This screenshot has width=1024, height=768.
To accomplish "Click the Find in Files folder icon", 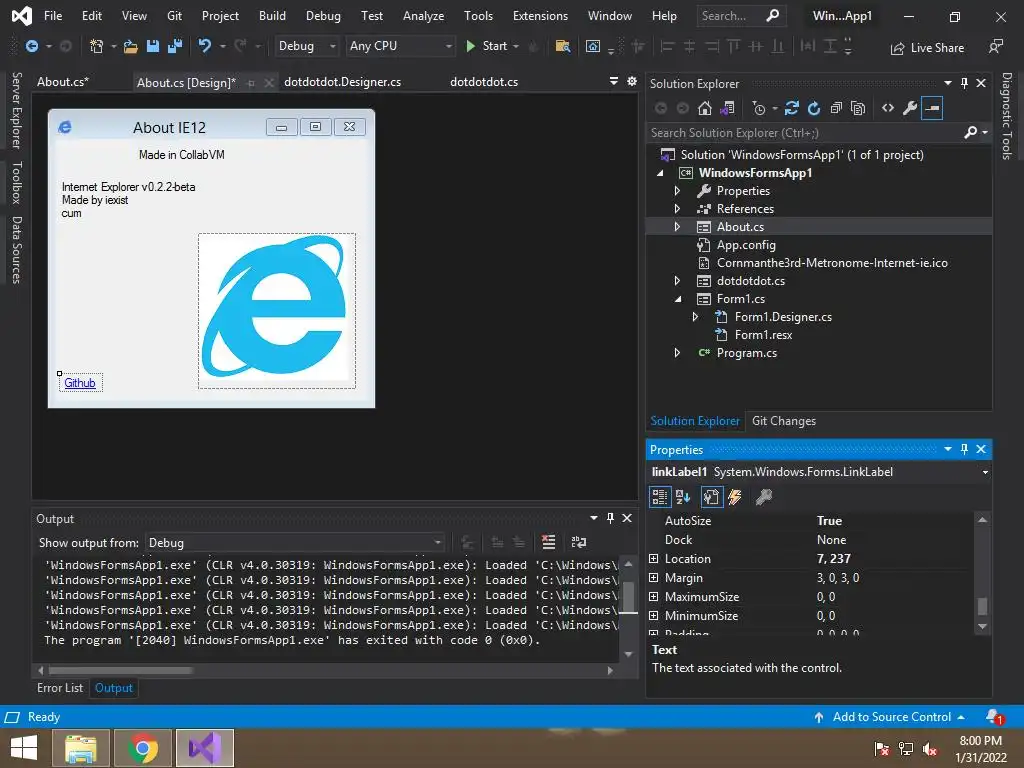I will (x=562, y=46).
